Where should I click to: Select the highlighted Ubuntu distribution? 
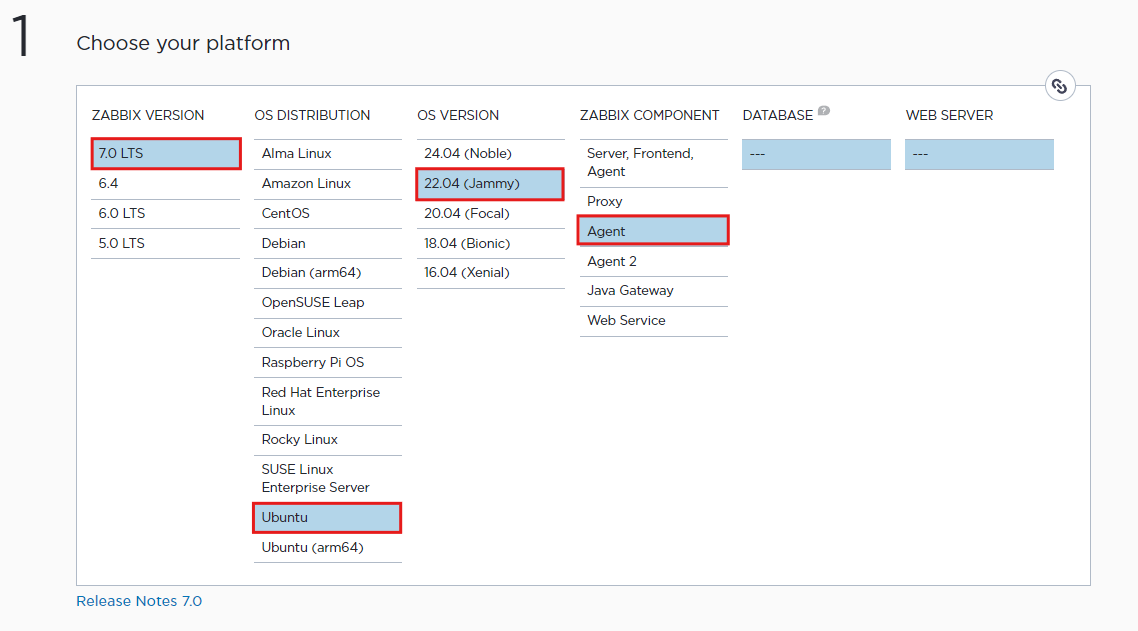327,518
